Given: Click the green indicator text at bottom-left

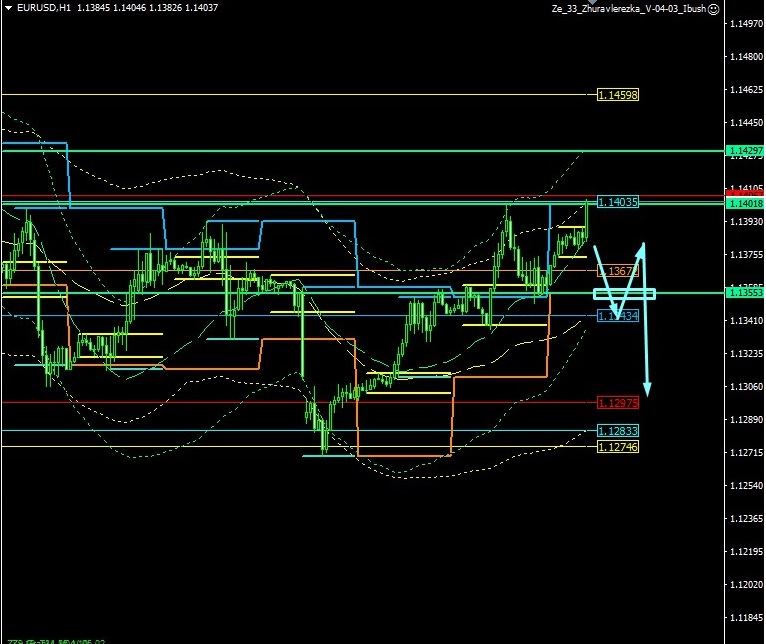Looking at the screenshot, I should tap(55, 640).
